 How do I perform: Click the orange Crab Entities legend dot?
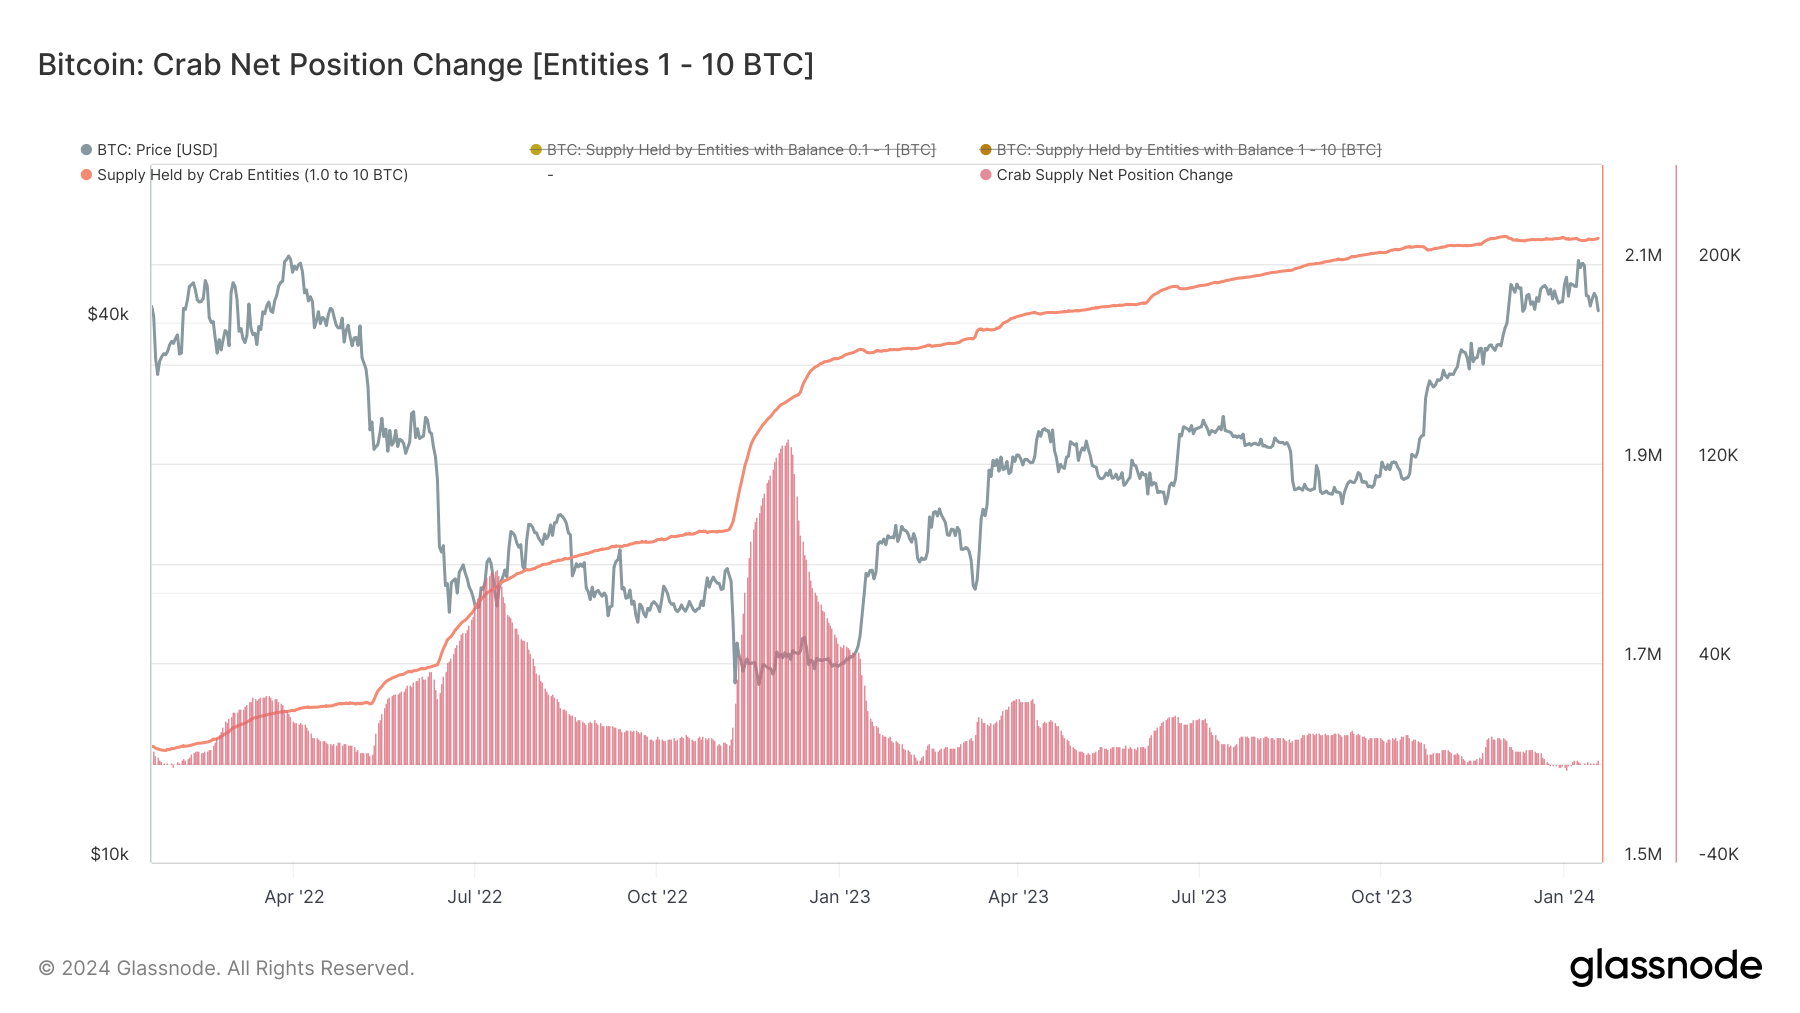pos(86,175)
